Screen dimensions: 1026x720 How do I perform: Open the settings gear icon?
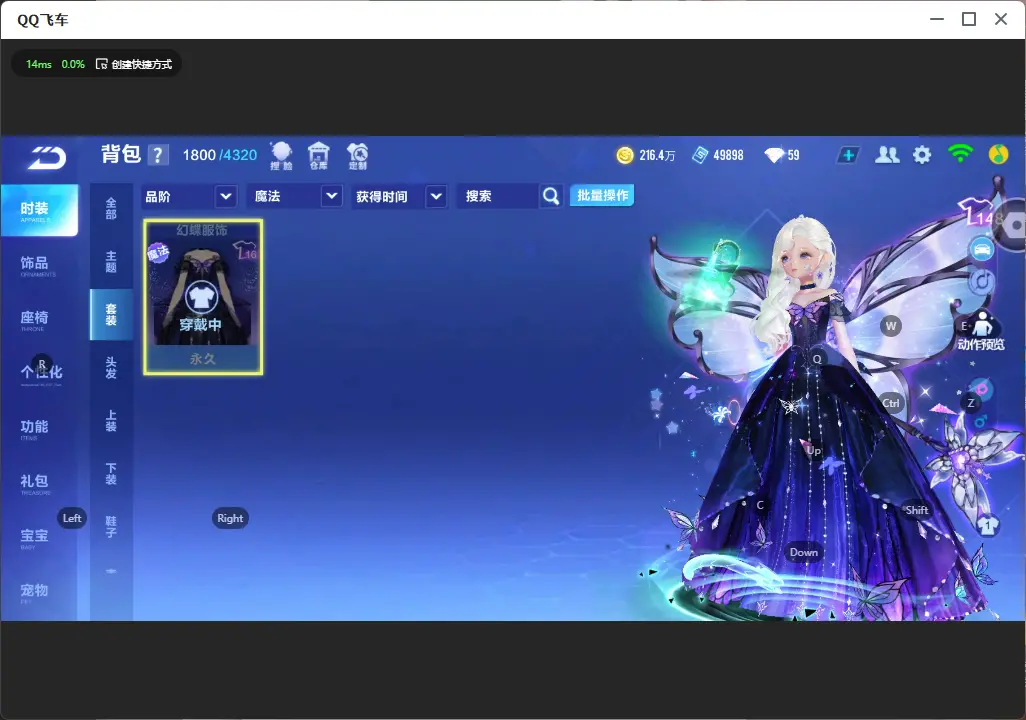[922, 155]
